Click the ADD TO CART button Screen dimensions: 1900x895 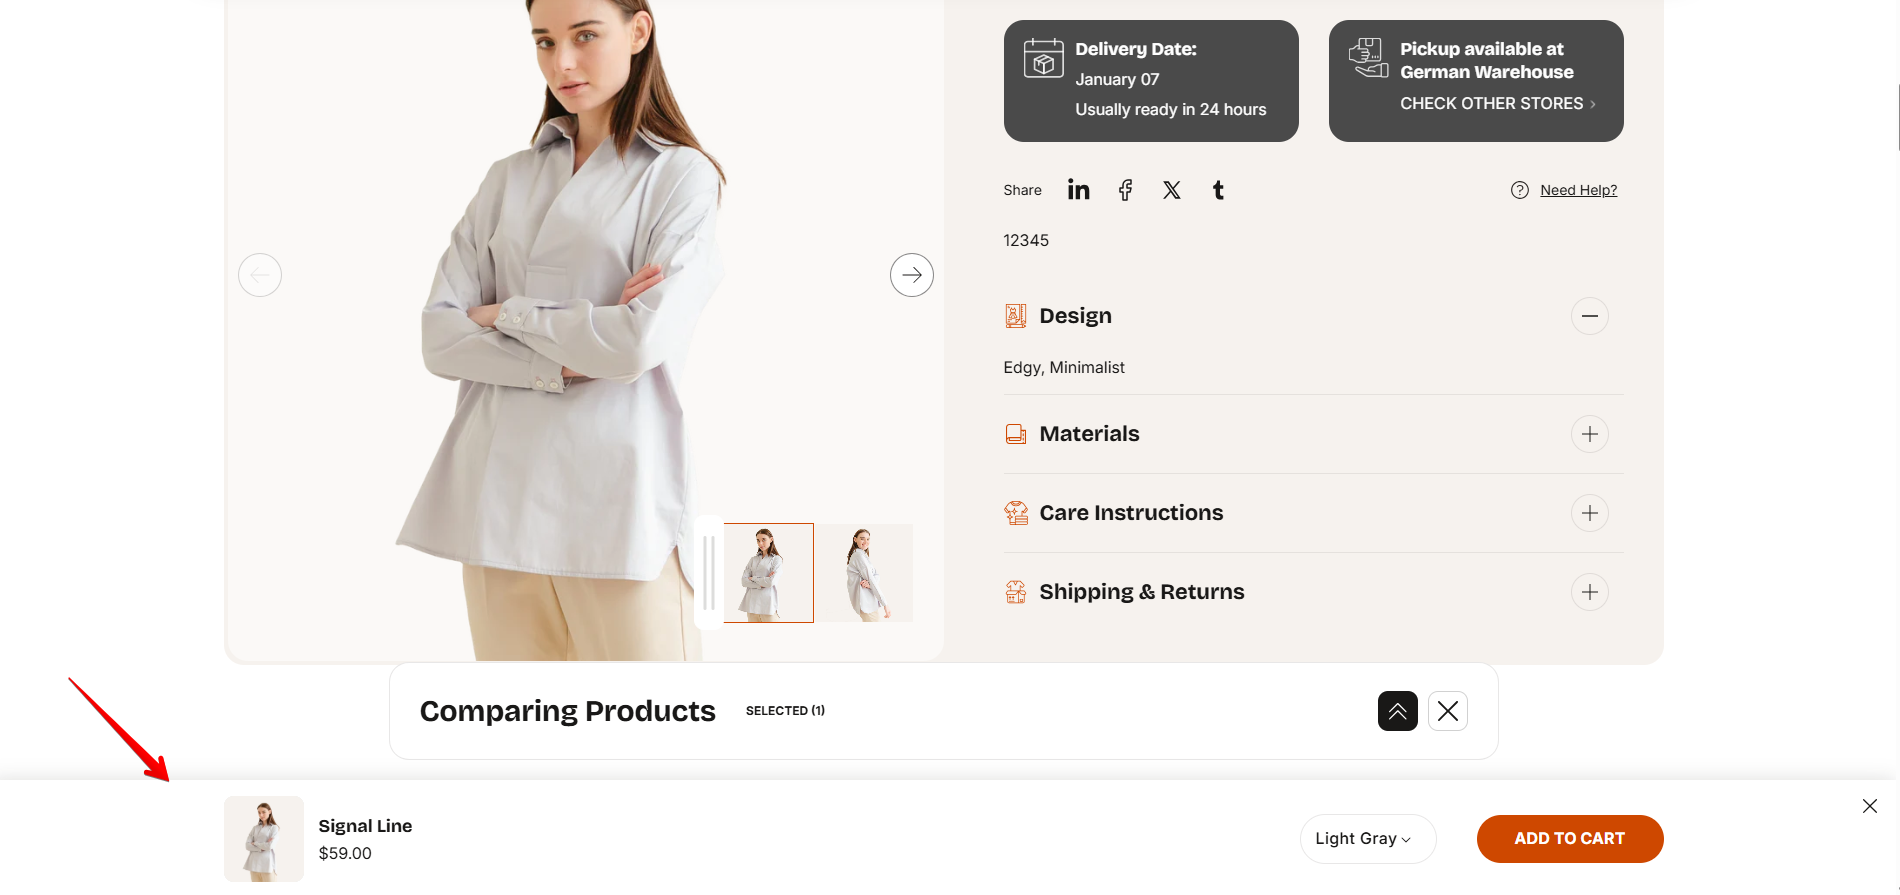tap(1570, 839)
